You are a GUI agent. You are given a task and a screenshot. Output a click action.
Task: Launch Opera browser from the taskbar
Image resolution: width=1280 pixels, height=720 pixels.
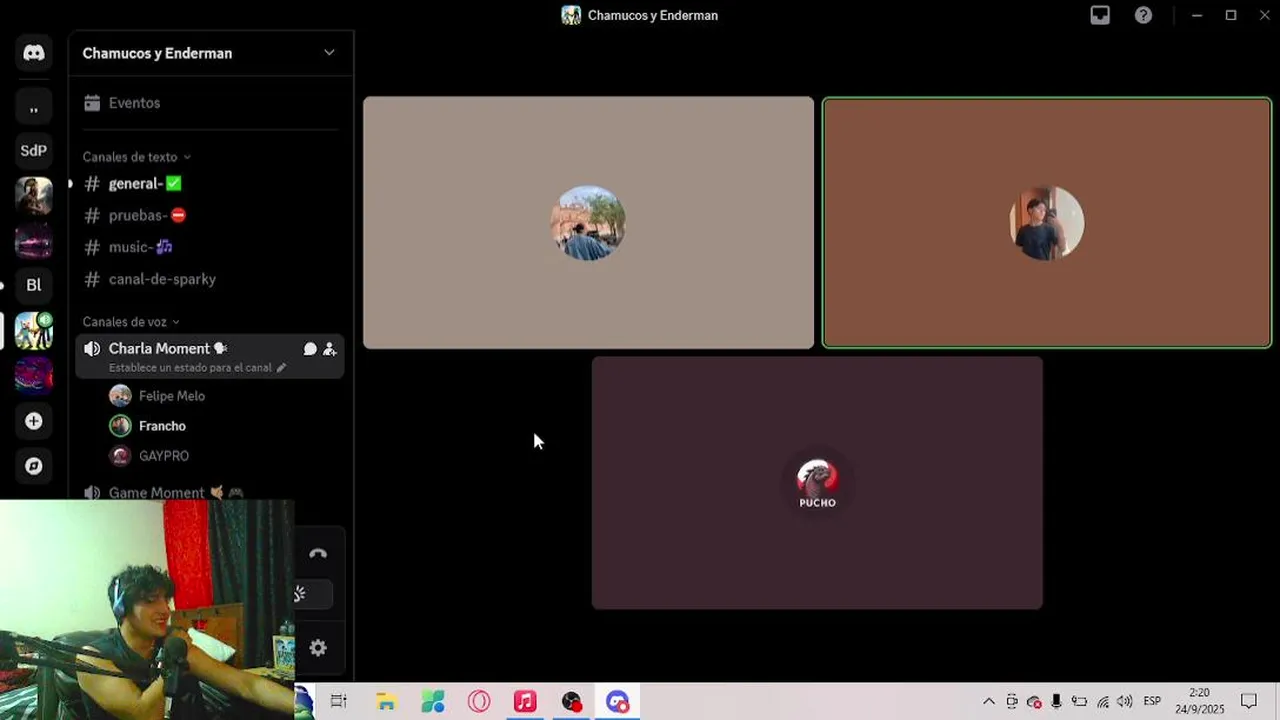pos(479,702)
